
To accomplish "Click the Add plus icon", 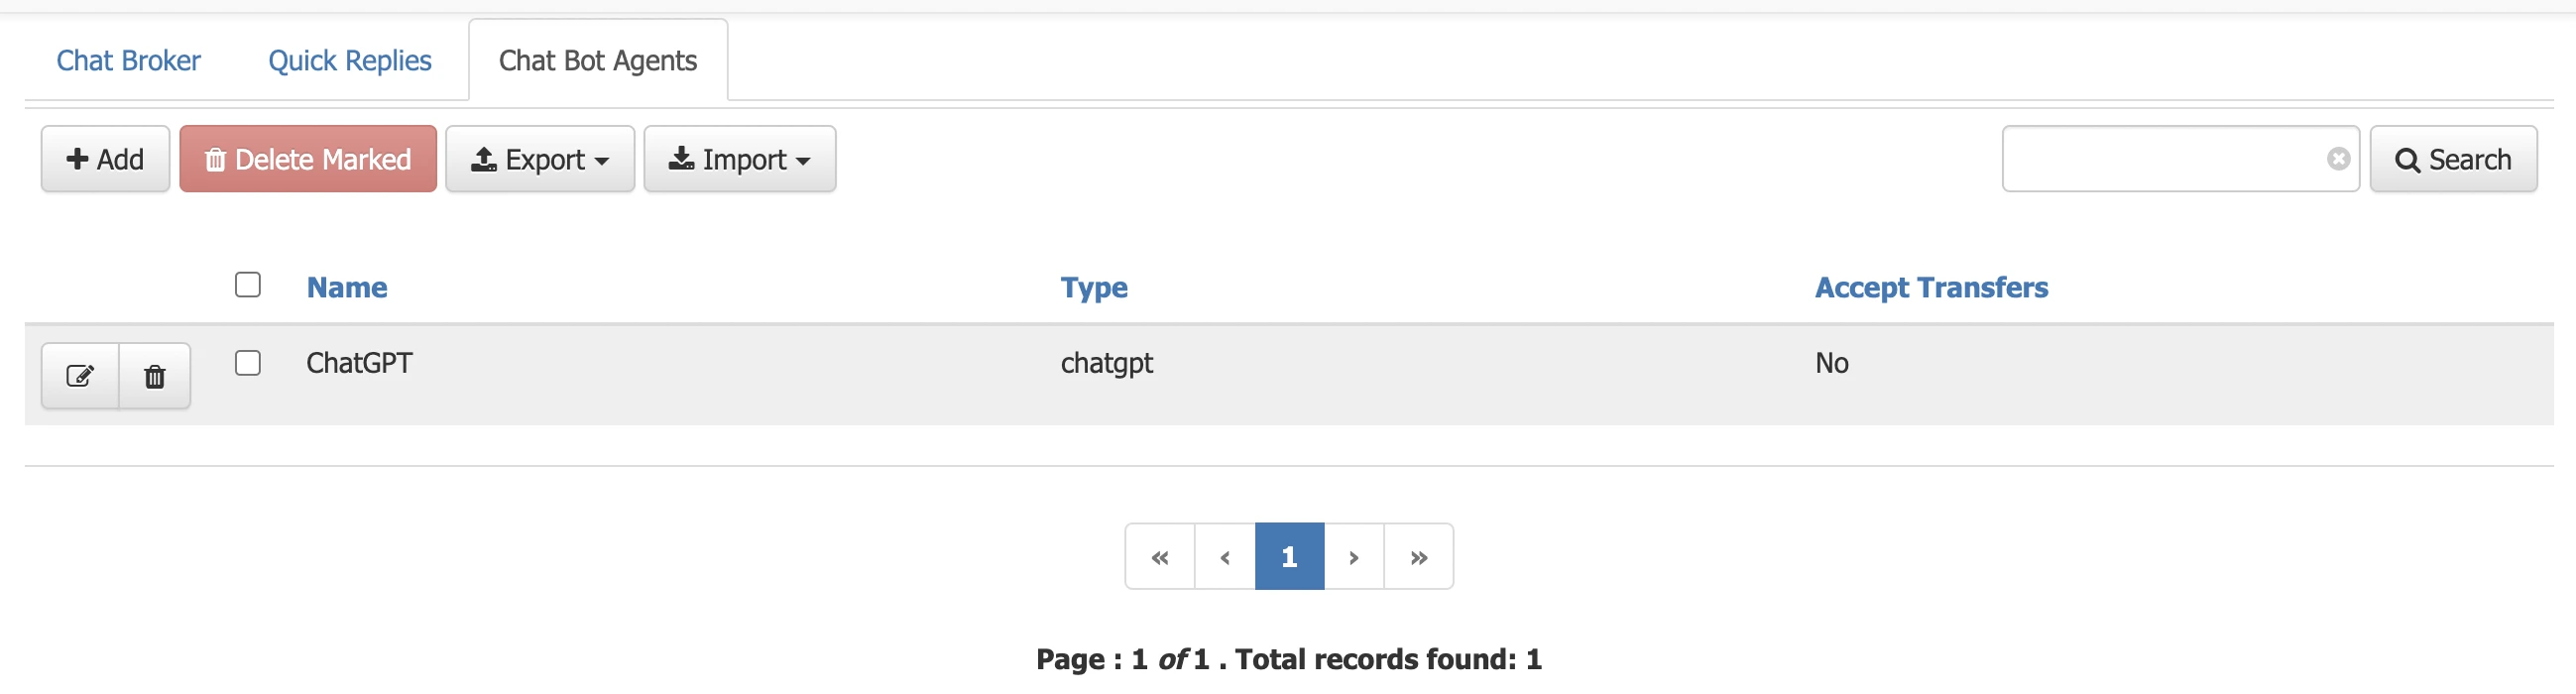I will [76, 158].
